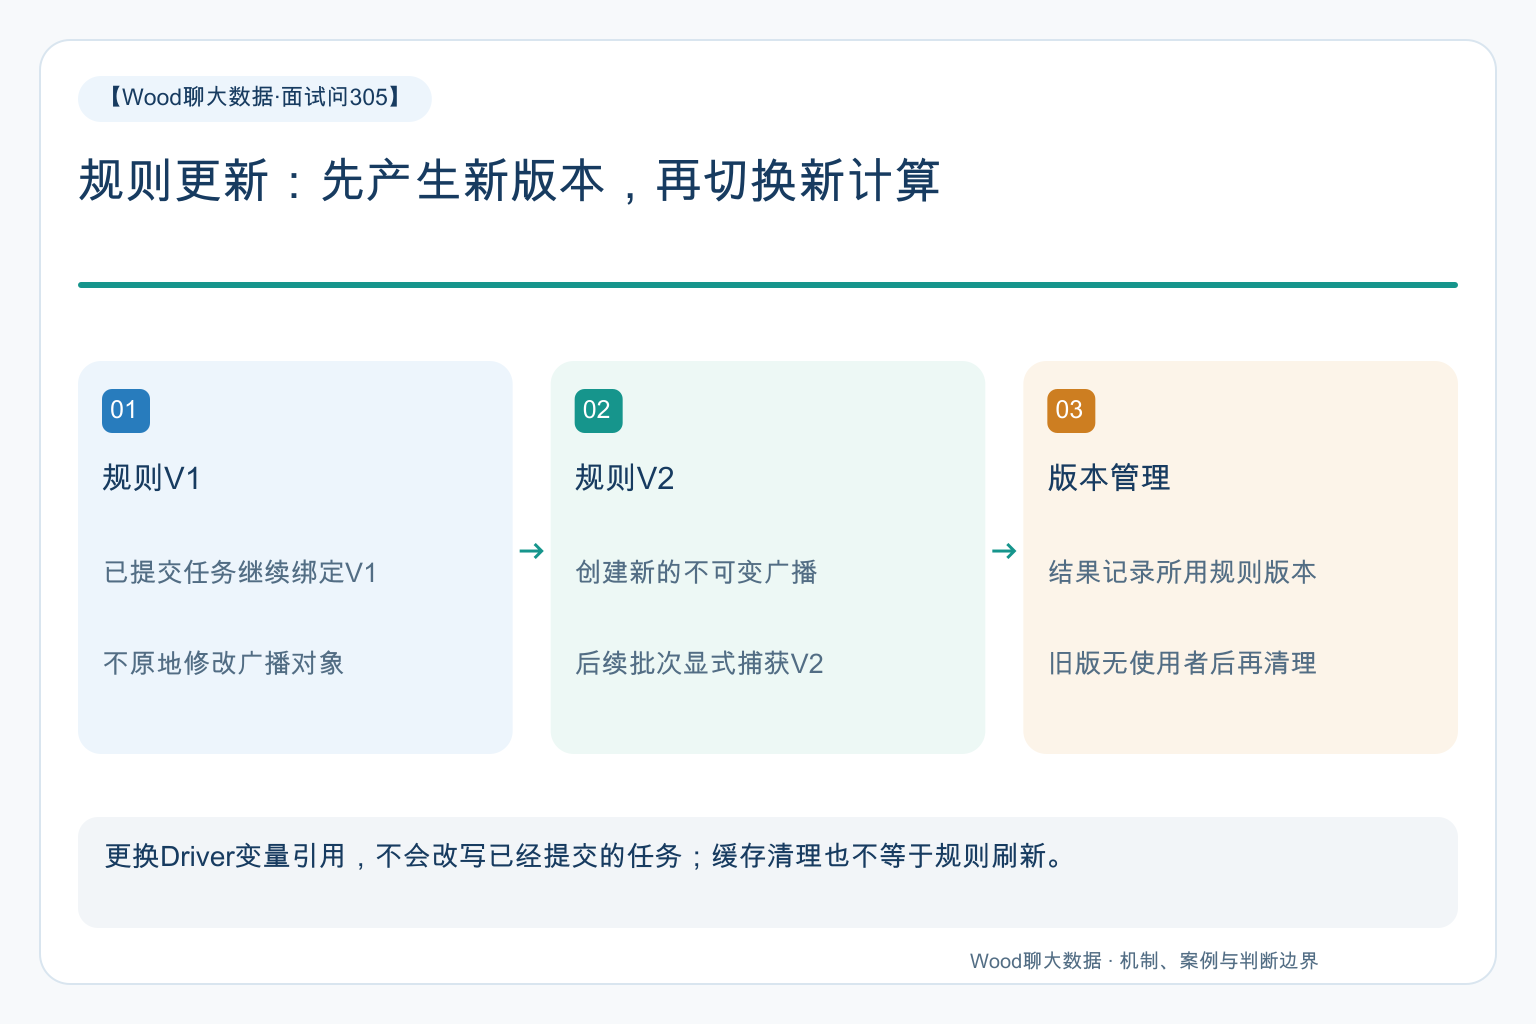Select the line 后续批次显式捕获V2
The image size is (1536, 1024).
click(699, 663)
